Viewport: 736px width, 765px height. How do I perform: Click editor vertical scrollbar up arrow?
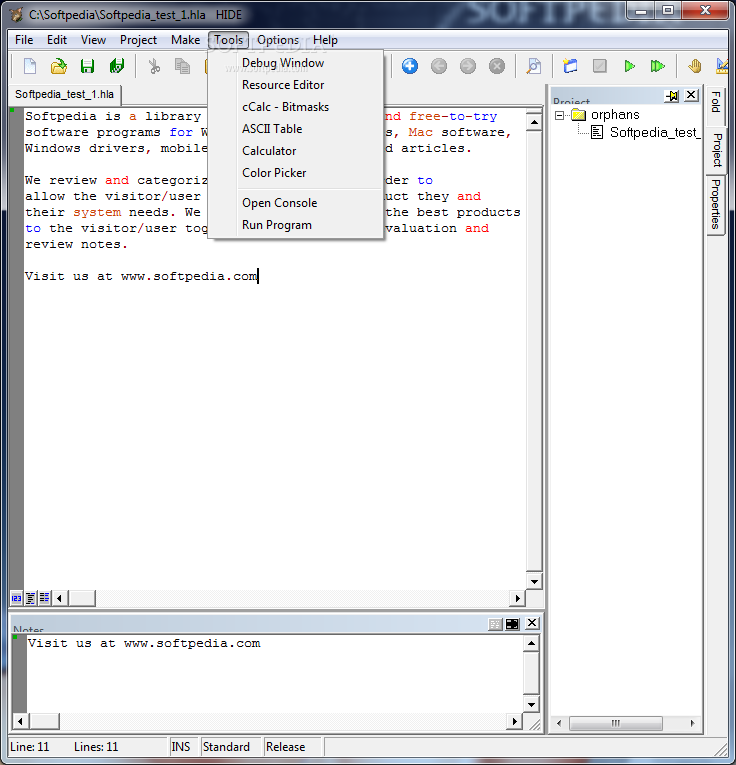tap(534, 121)
